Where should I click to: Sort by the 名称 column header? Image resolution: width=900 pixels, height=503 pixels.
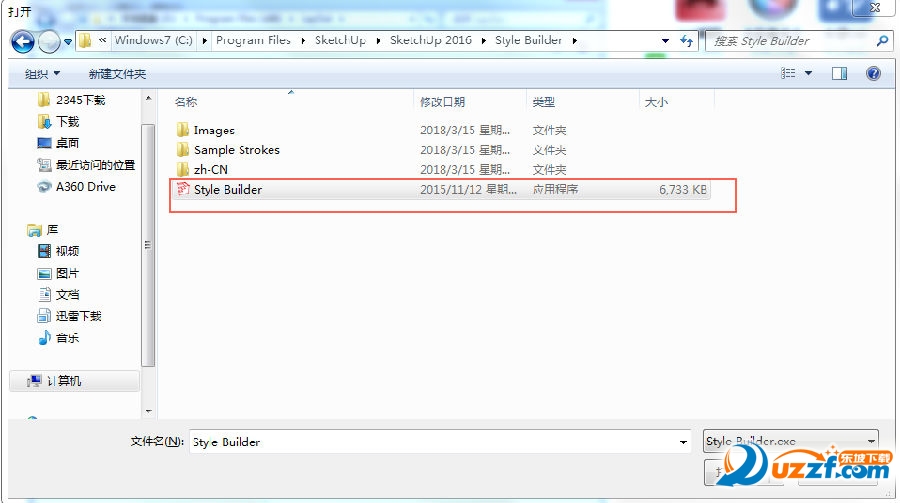186,102
